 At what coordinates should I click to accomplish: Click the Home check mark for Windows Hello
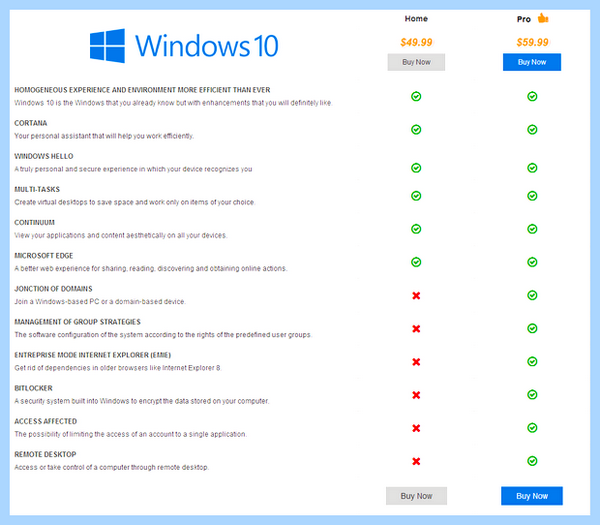click(416, 168)
